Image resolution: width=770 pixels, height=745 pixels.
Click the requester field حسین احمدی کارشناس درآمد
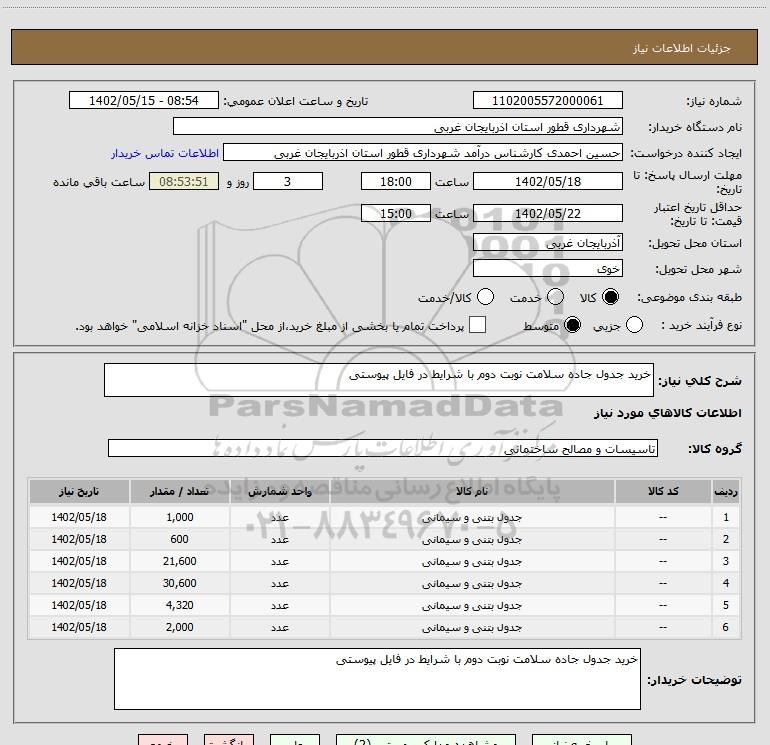pos(423,153)
